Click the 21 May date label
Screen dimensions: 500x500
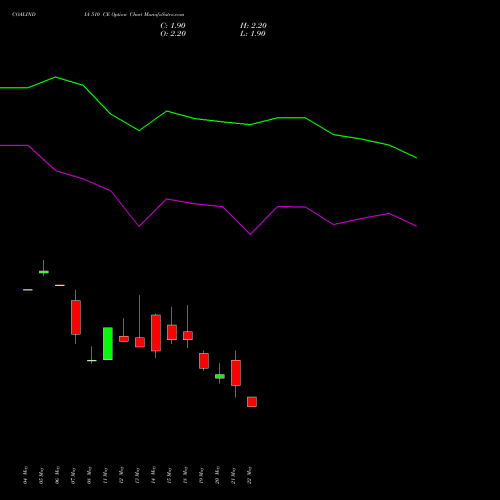[234, 475]
